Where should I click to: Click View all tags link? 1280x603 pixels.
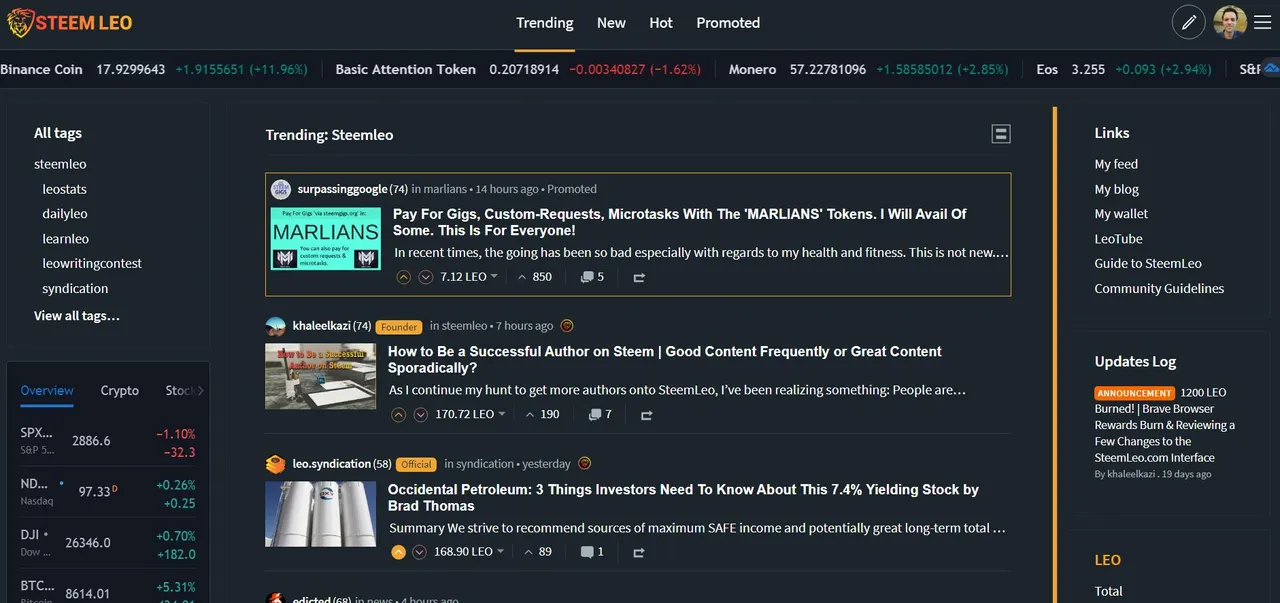click(x=77, y=316)
